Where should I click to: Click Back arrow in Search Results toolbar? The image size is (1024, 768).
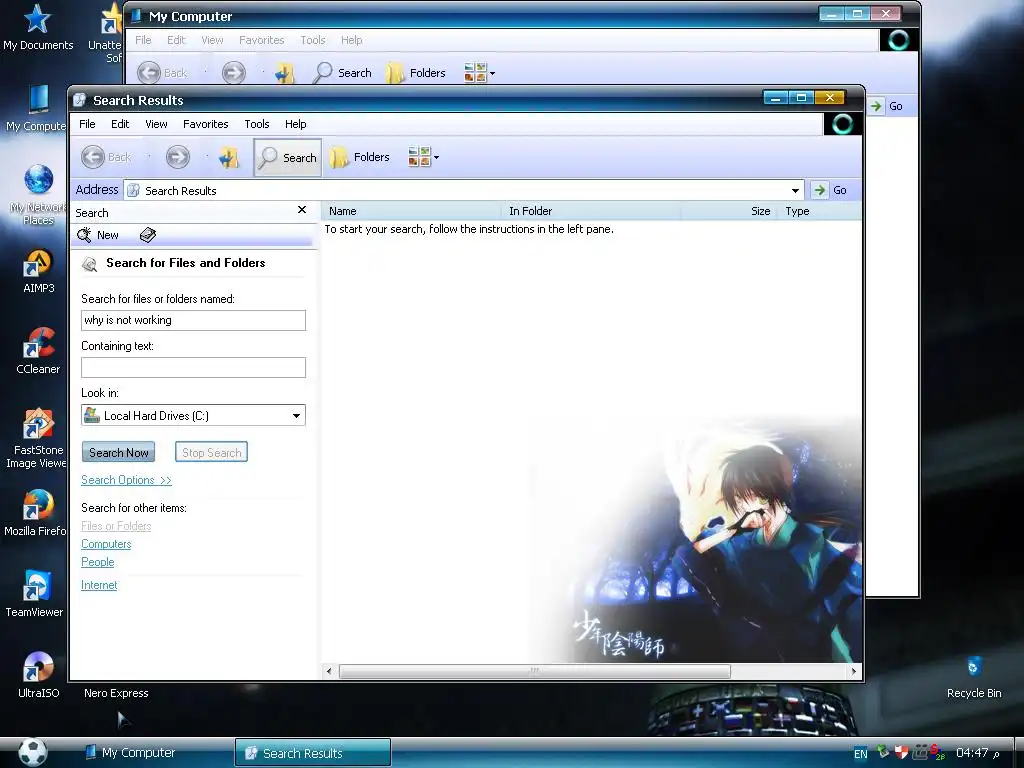(x=106, y=157)
